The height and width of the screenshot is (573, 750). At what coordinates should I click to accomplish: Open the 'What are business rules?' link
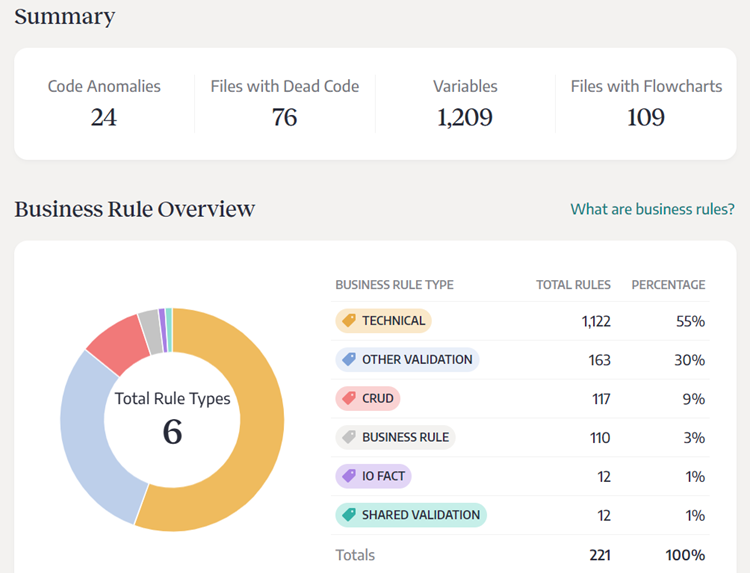pos(652,209)
